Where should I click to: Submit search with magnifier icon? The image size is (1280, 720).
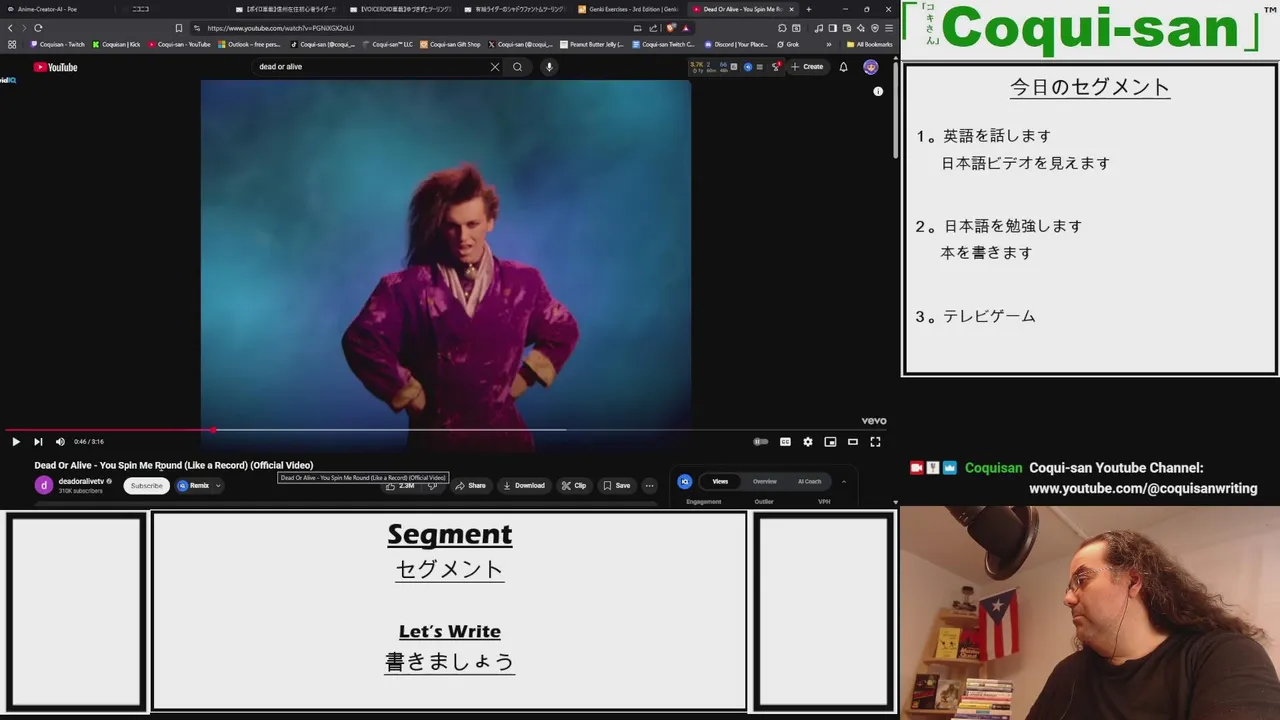(x=517, y=67)
